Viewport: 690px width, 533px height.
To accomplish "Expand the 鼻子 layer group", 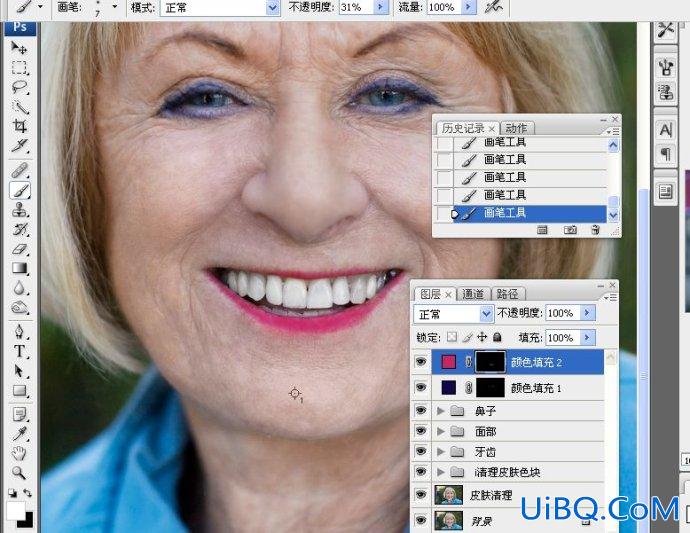I will point(440,411).
